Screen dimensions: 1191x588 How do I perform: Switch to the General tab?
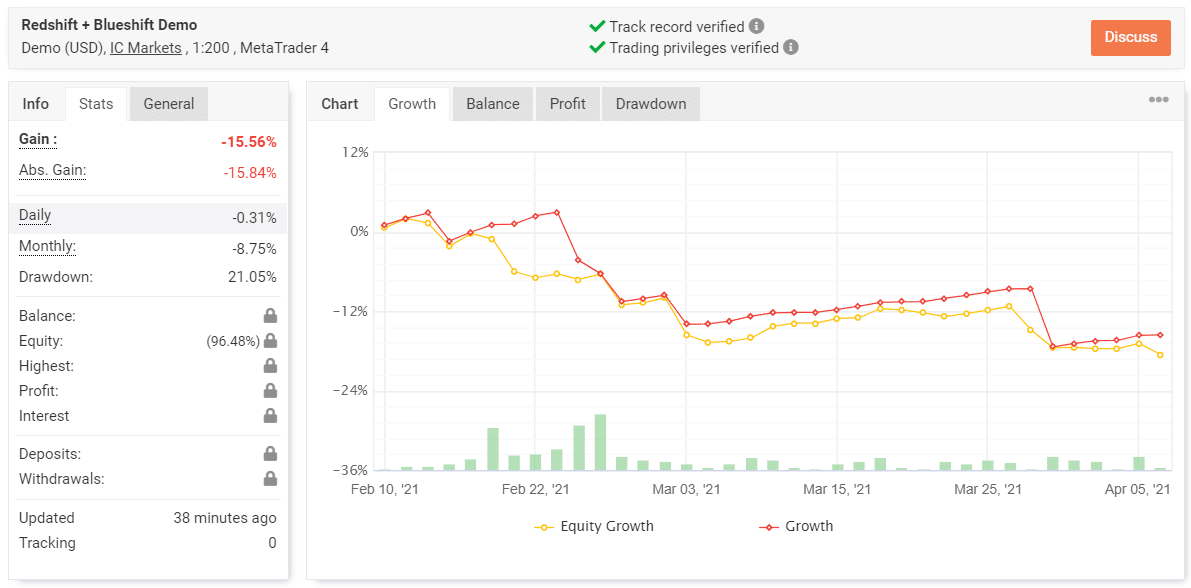169,104
